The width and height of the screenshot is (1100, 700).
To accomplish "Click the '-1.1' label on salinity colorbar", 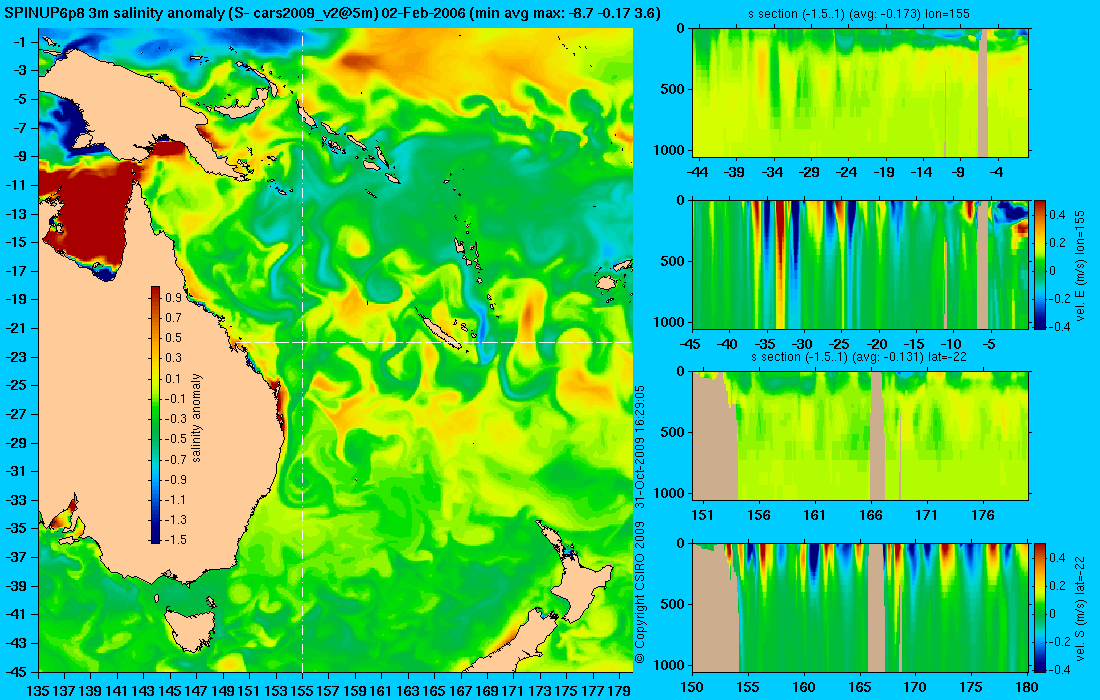I will (175, 499).
